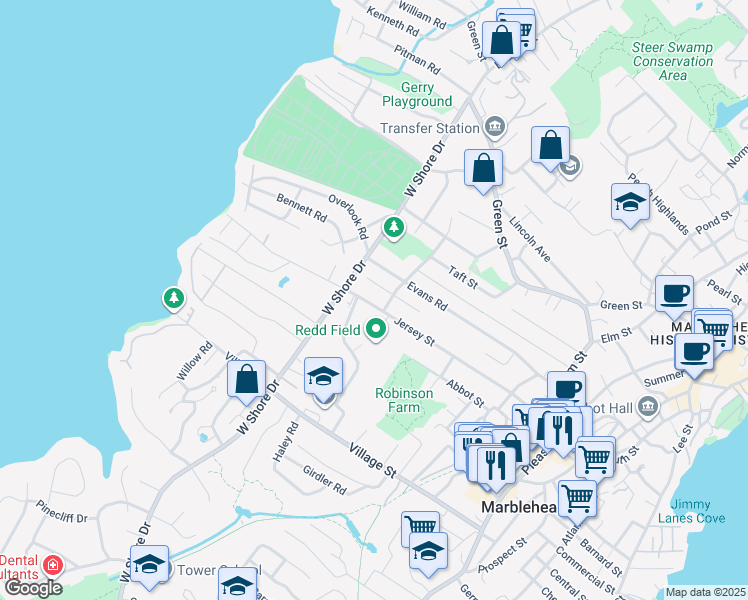Select the school marker near Peach Highlands
Screen dimensions: 748x600
630,203
